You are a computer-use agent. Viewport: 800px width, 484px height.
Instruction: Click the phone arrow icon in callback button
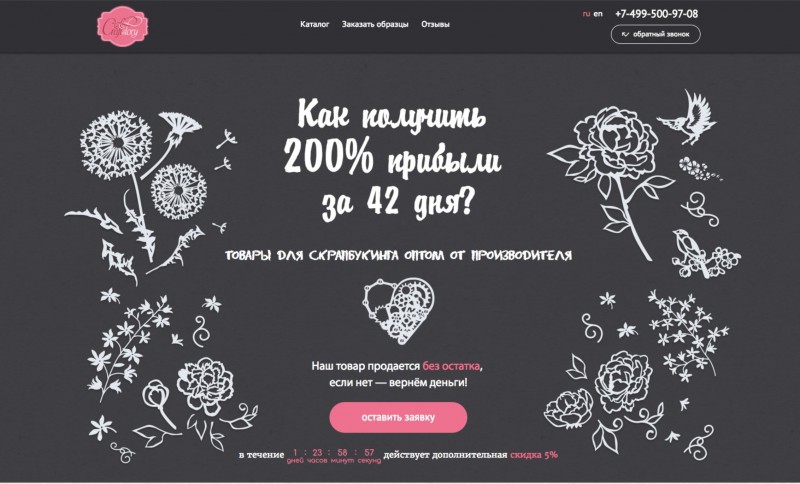point(626,34)
